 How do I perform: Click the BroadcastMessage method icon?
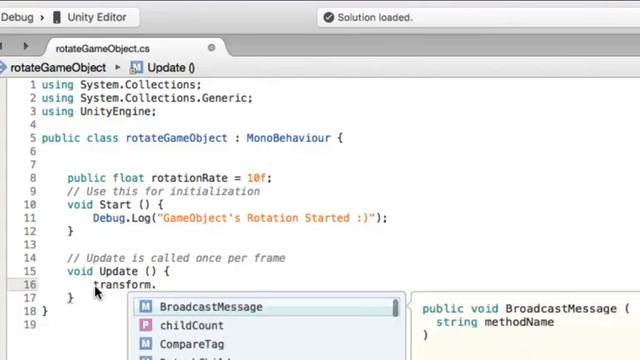click(x=146, y=307)
